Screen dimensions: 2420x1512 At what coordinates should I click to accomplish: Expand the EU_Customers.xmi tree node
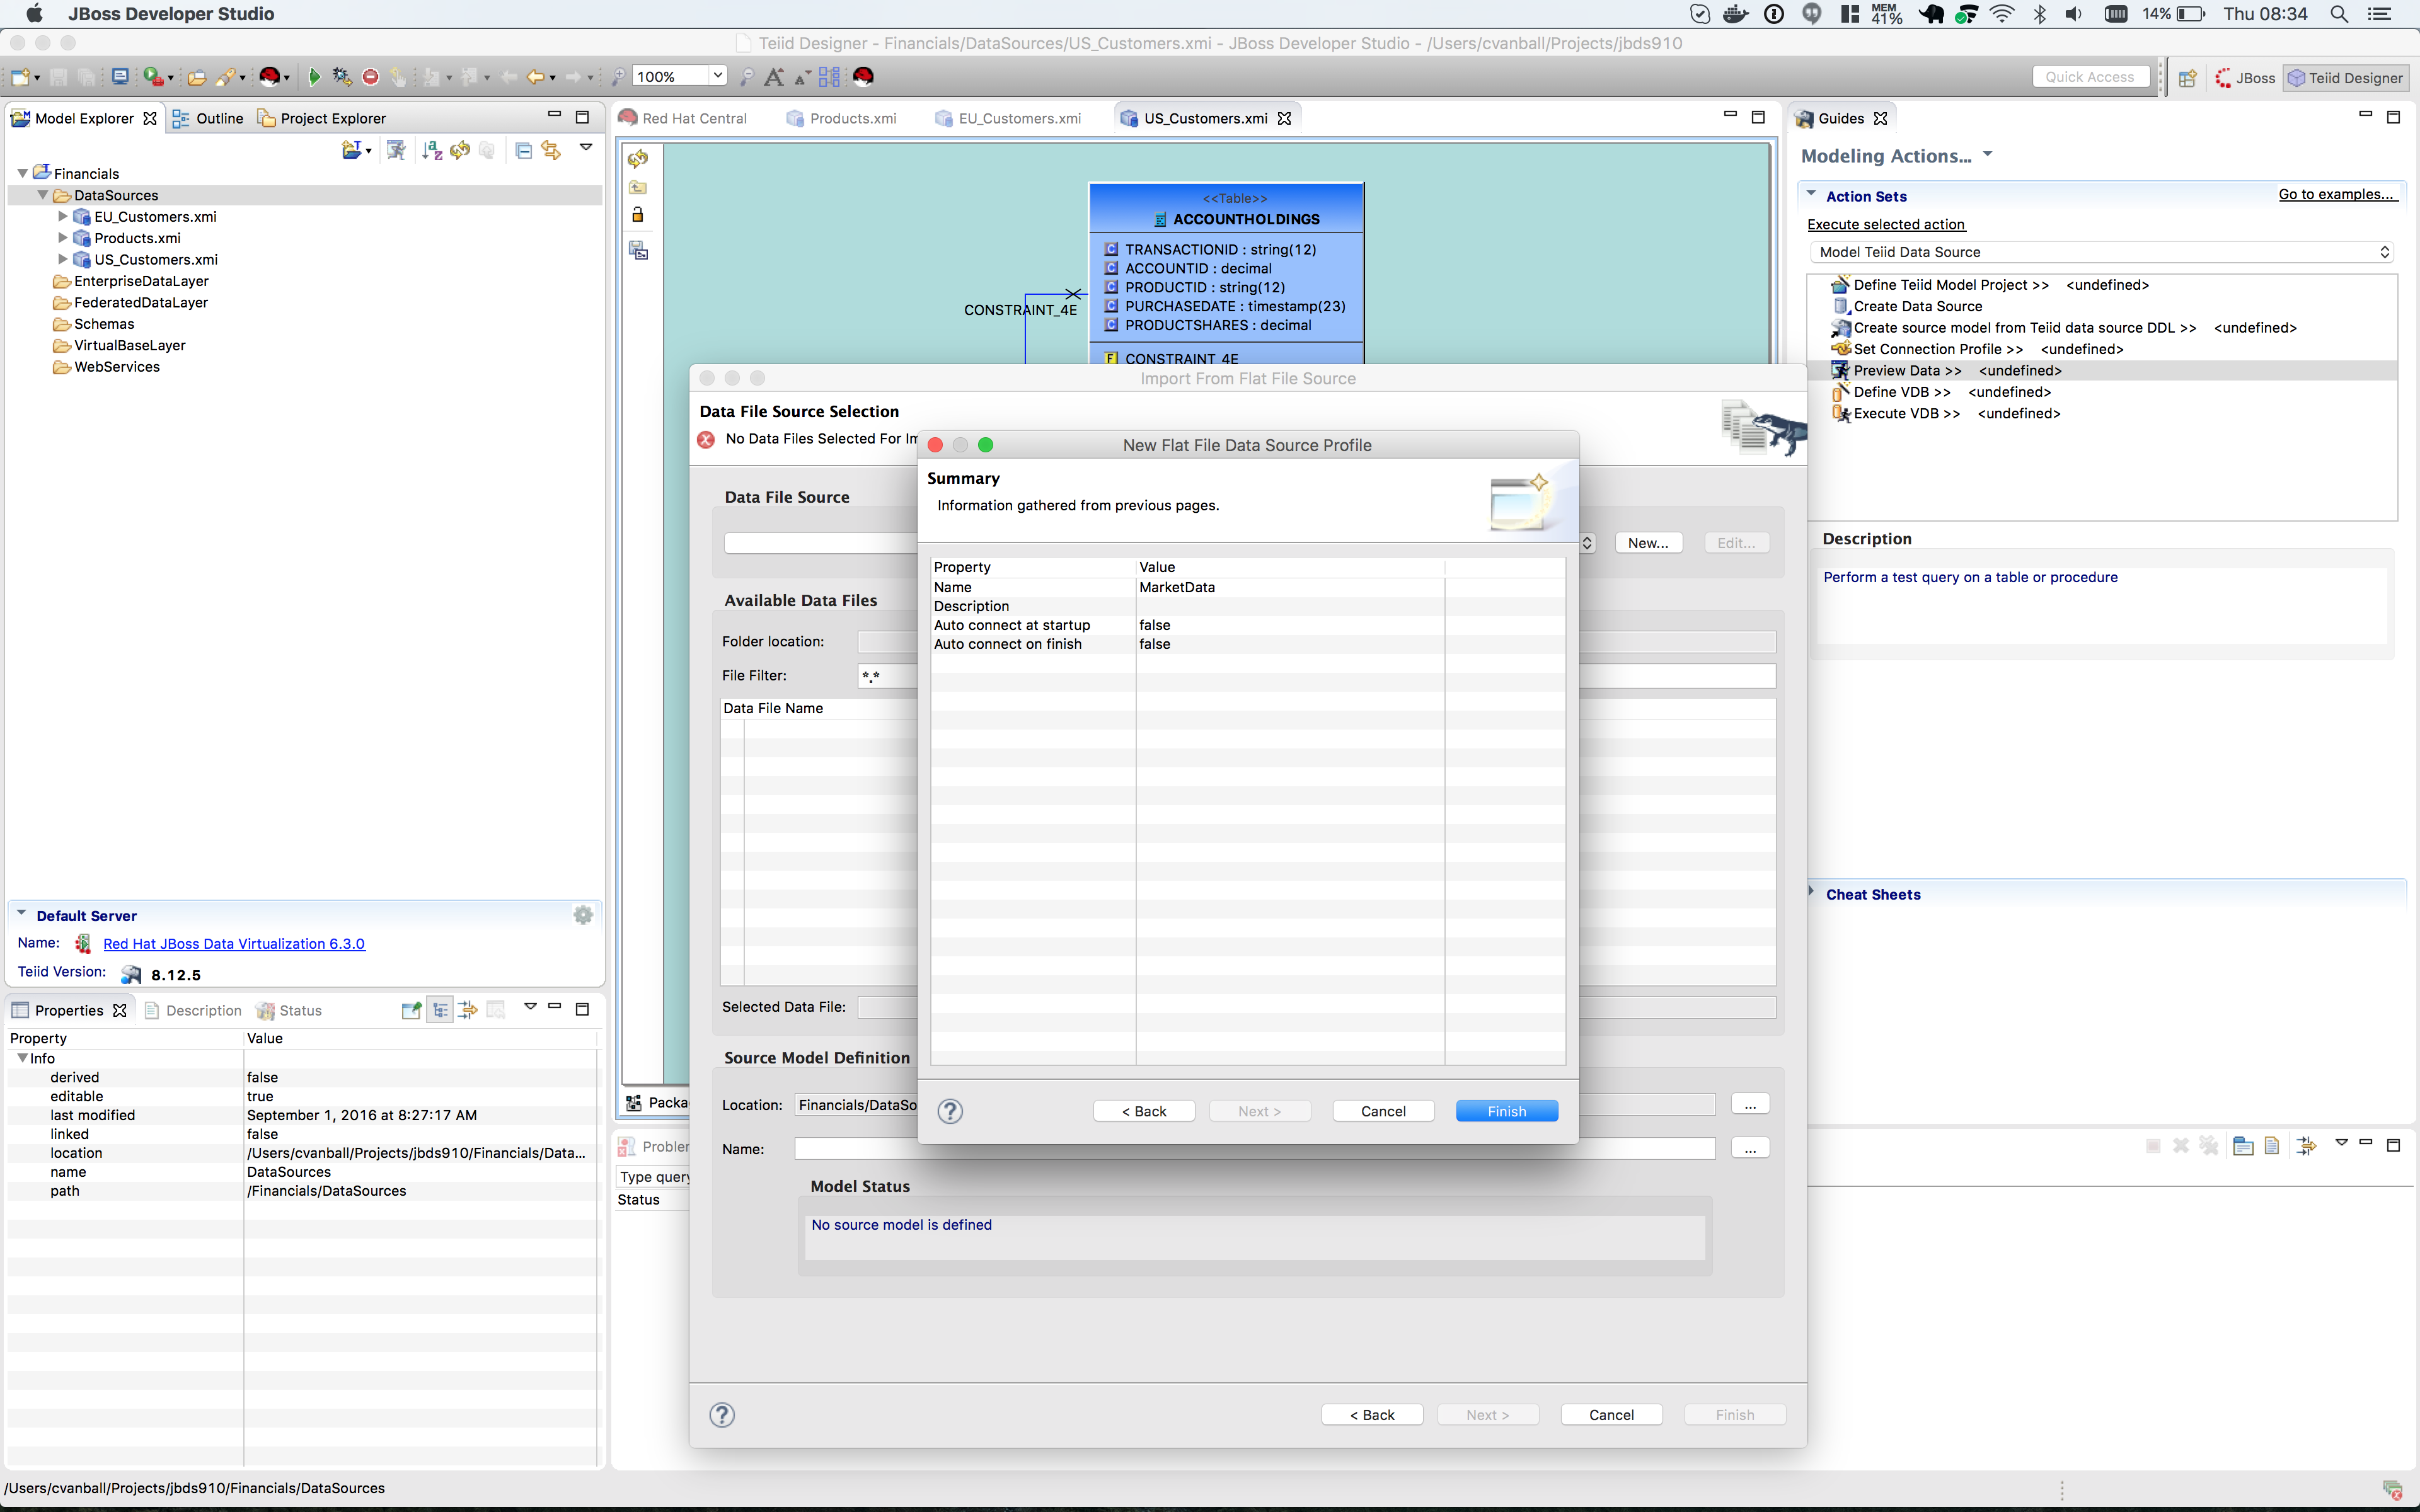pyautogui.click(x=63, y=216)
